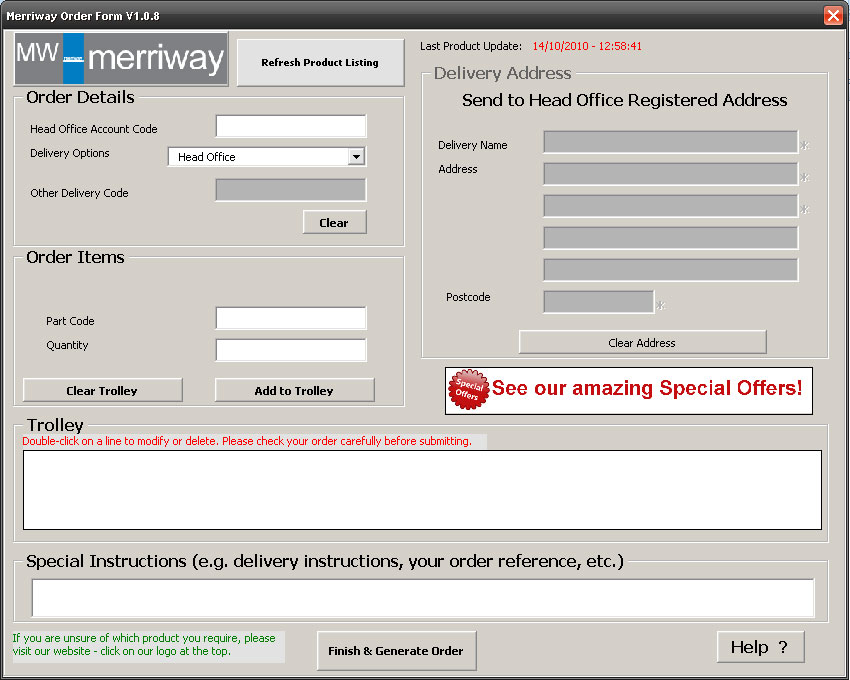
Task: Refresh the product listing
Action: (x=320, y=62)
